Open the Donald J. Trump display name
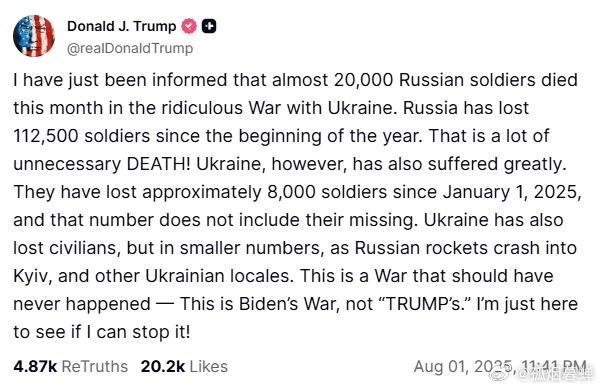Viewport: 601px width, 389px height. tap(122, 26)
